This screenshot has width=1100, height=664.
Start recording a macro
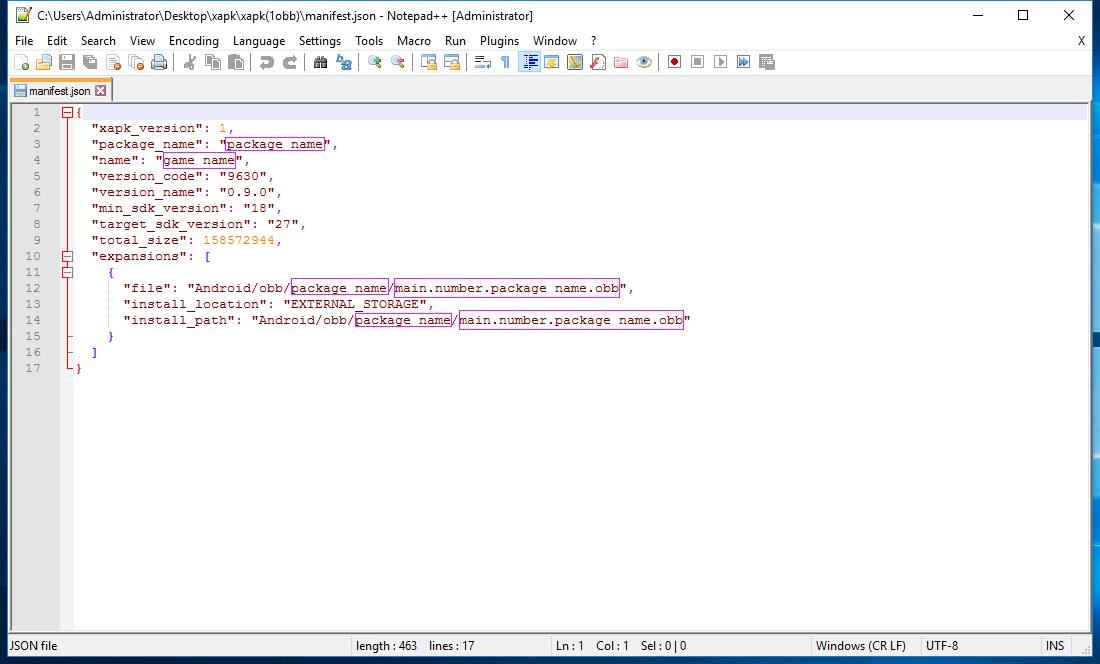[673, 62]
